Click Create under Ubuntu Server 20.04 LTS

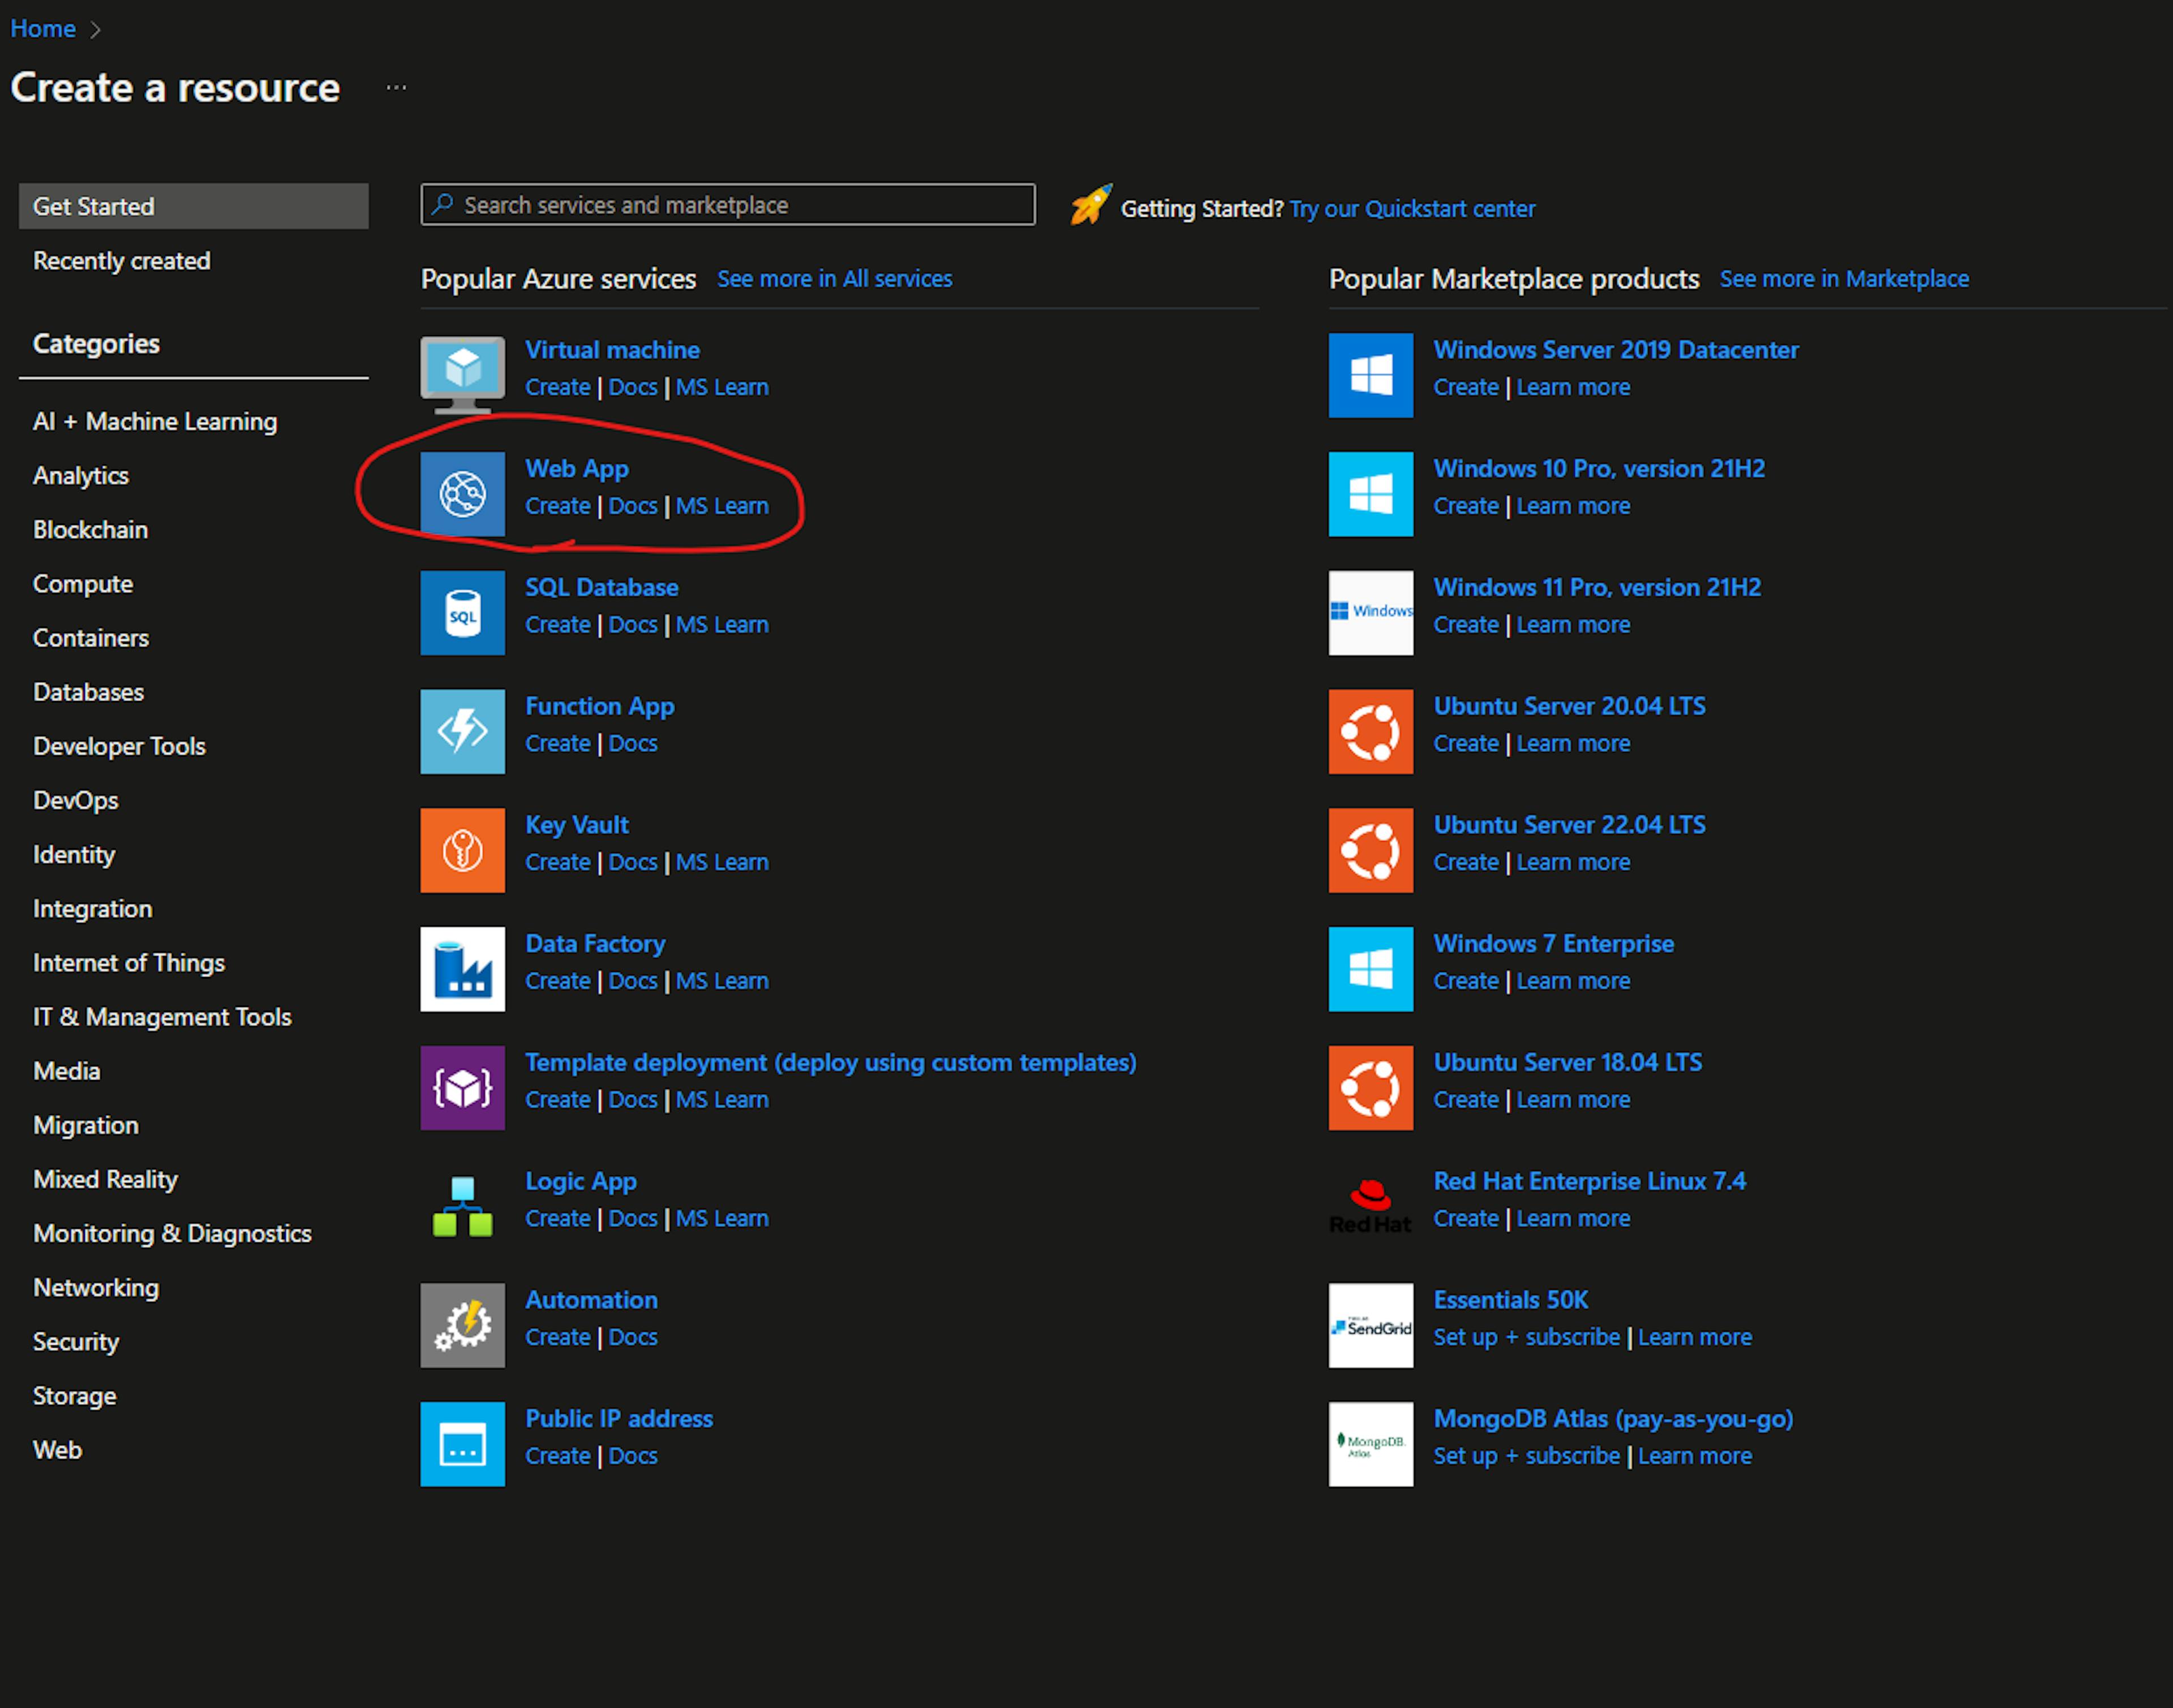(x=1466, y=744)
